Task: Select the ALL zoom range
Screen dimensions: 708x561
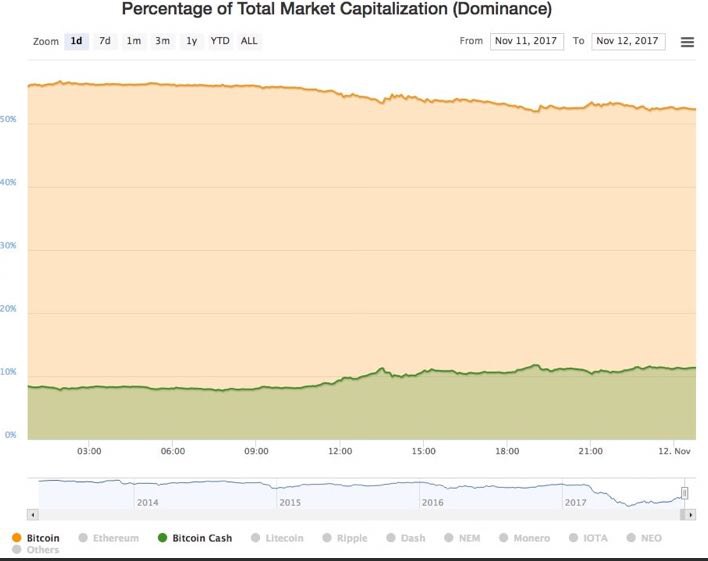Action: coord(249,41)
